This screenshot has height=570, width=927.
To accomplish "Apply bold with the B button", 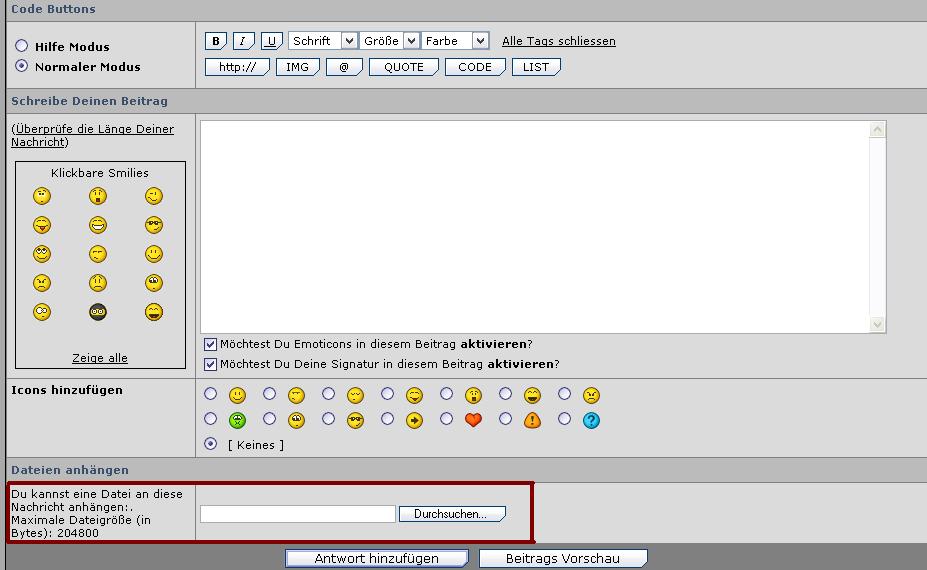I will pyautogui.click(x=216, y=41).
